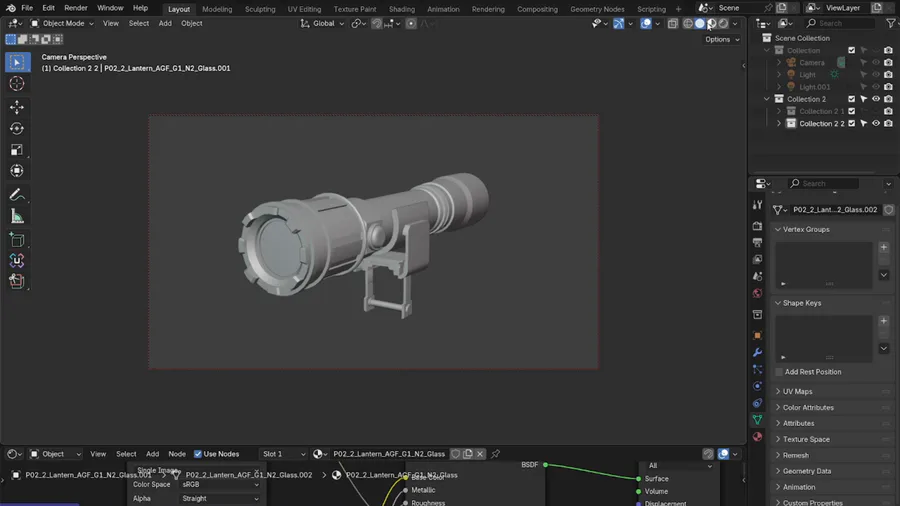Click the material name field in node editor
900x506 pixels.
point(389,454)
